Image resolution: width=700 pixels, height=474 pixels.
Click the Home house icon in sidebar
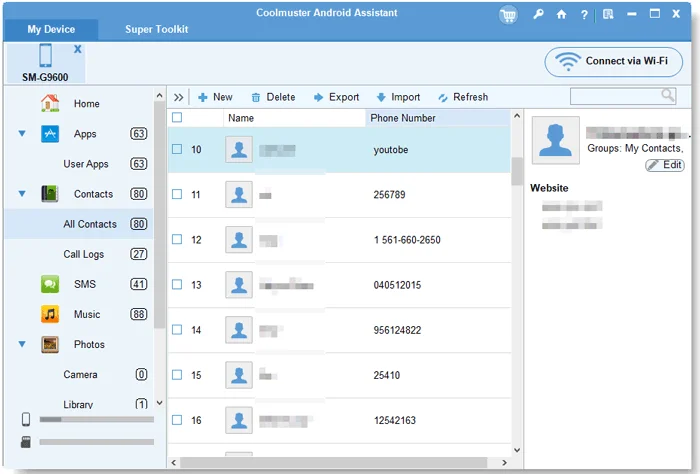click(50, 103)
